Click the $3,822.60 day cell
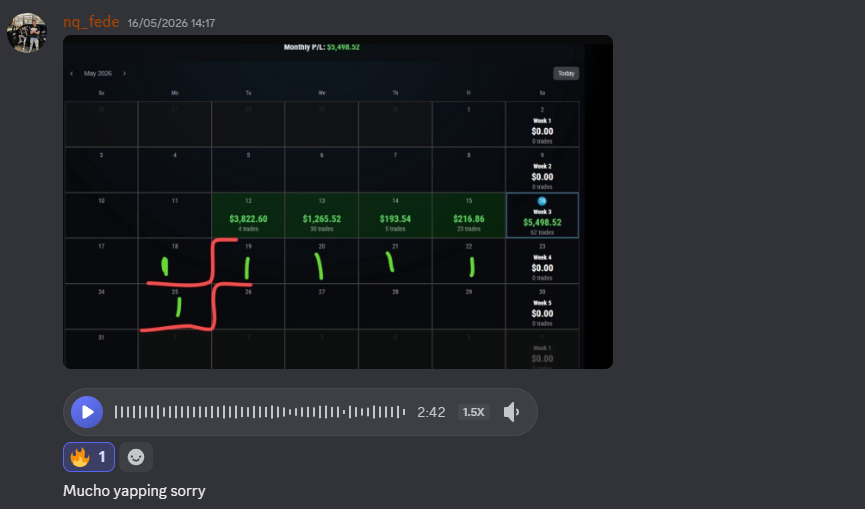The width and height of the screenshot is (865, 509). tap(248, 215)
